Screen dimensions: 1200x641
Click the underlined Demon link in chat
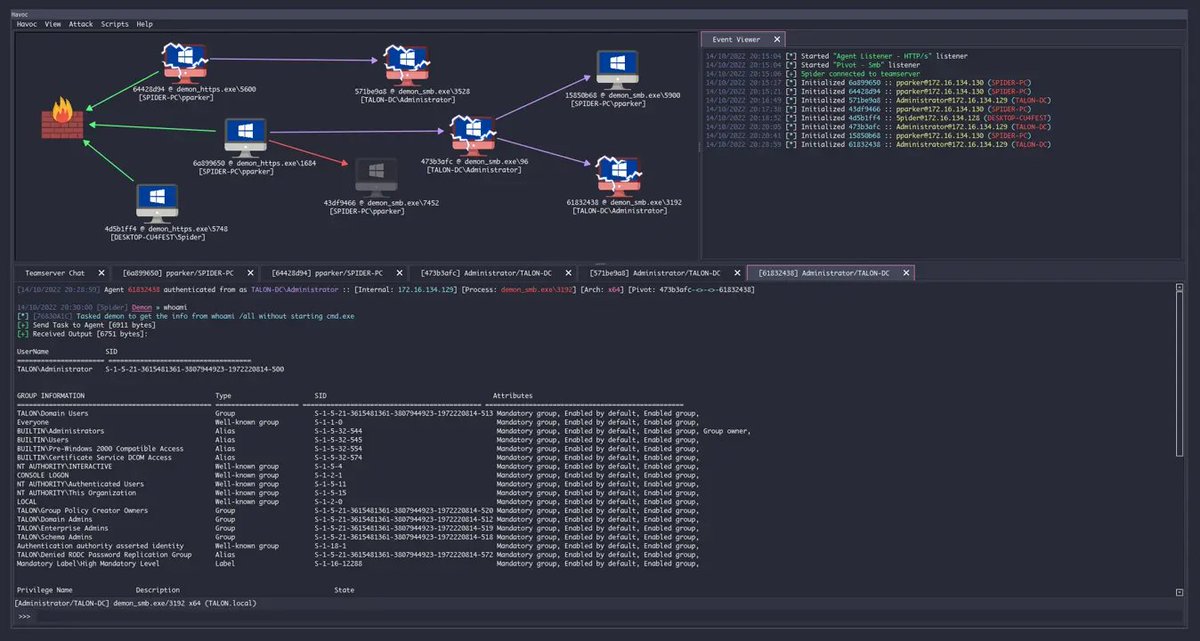pos(140,307)
